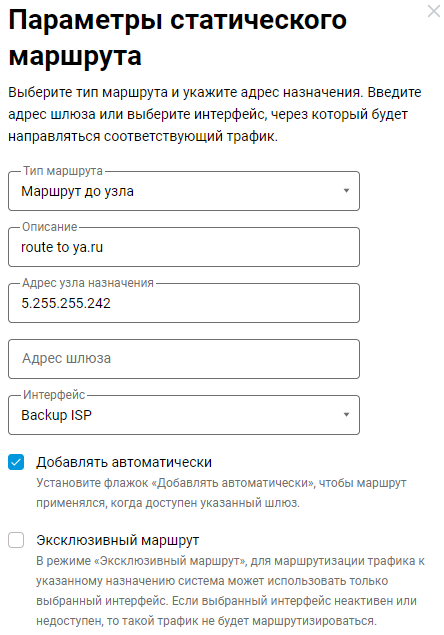Click the Интерфейс floating label
This screenshot has height=635, width=444.
click(54, 394)
